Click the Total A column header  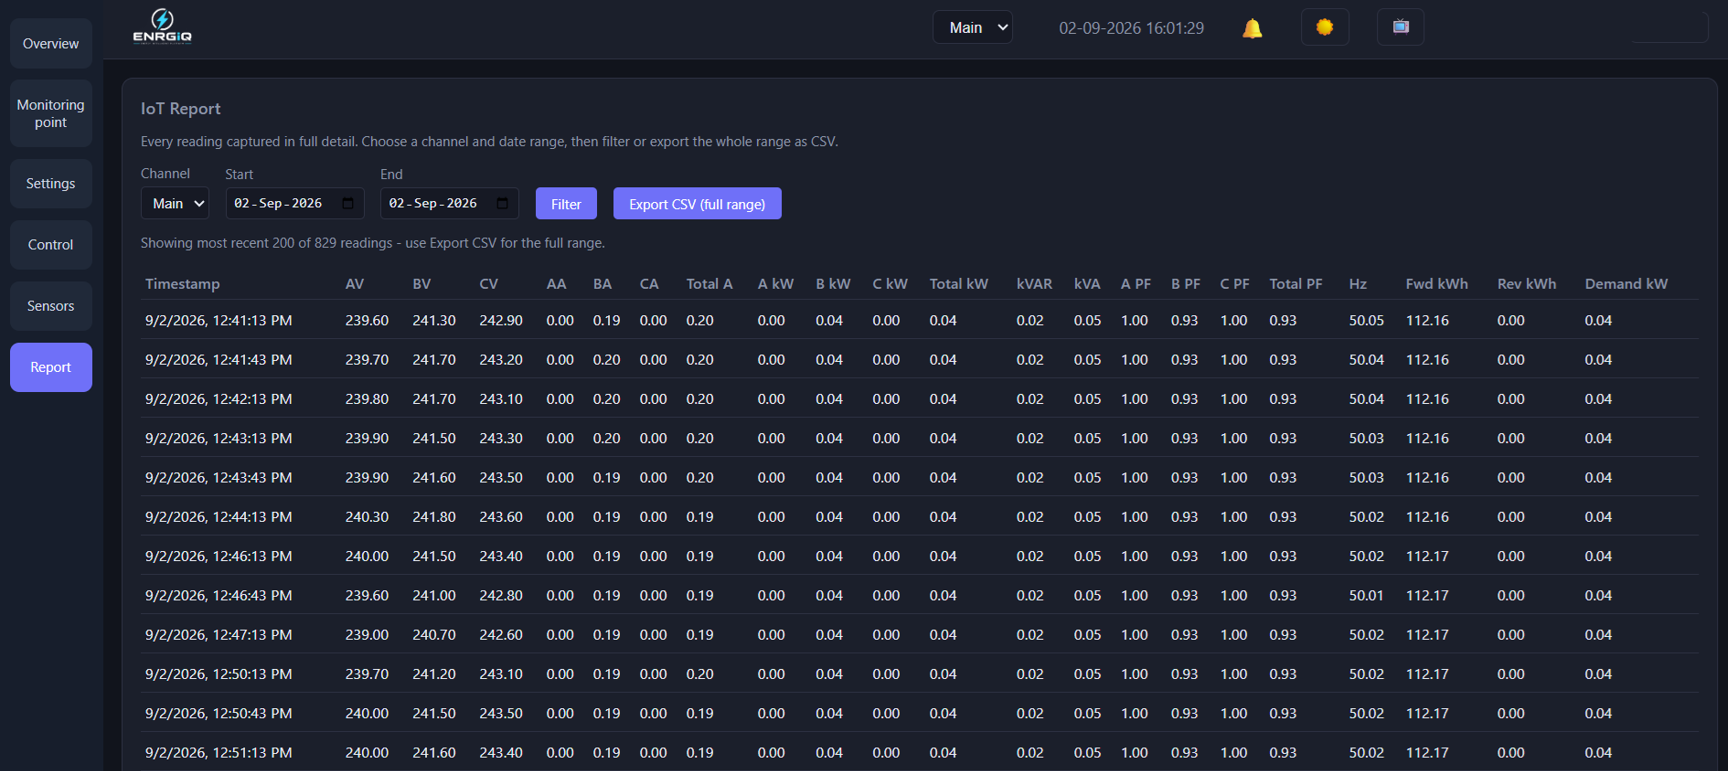(x=710, y=284)
